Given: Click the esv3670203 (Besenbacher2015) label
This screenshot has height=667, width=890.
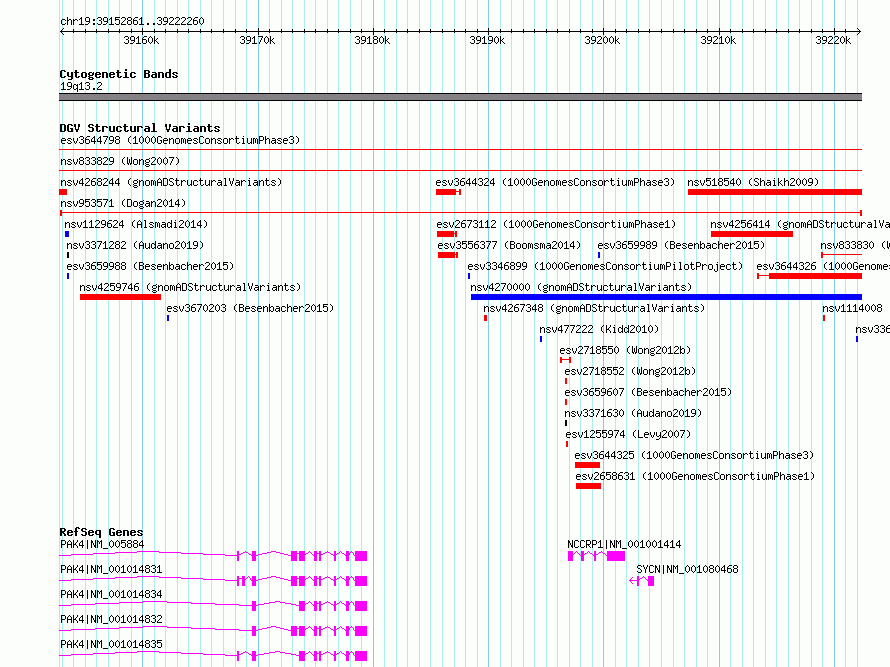Looking at the screenshot, I should pos(250,308).
